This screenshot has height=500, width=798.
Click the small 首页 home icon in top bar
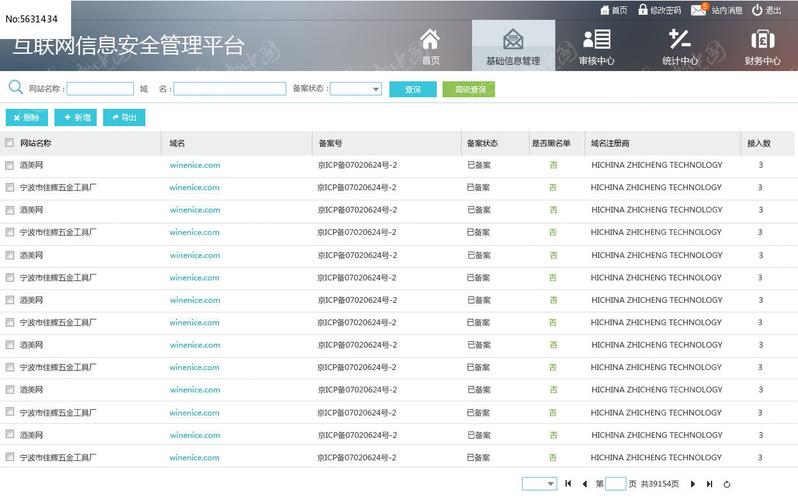[605, 10]
